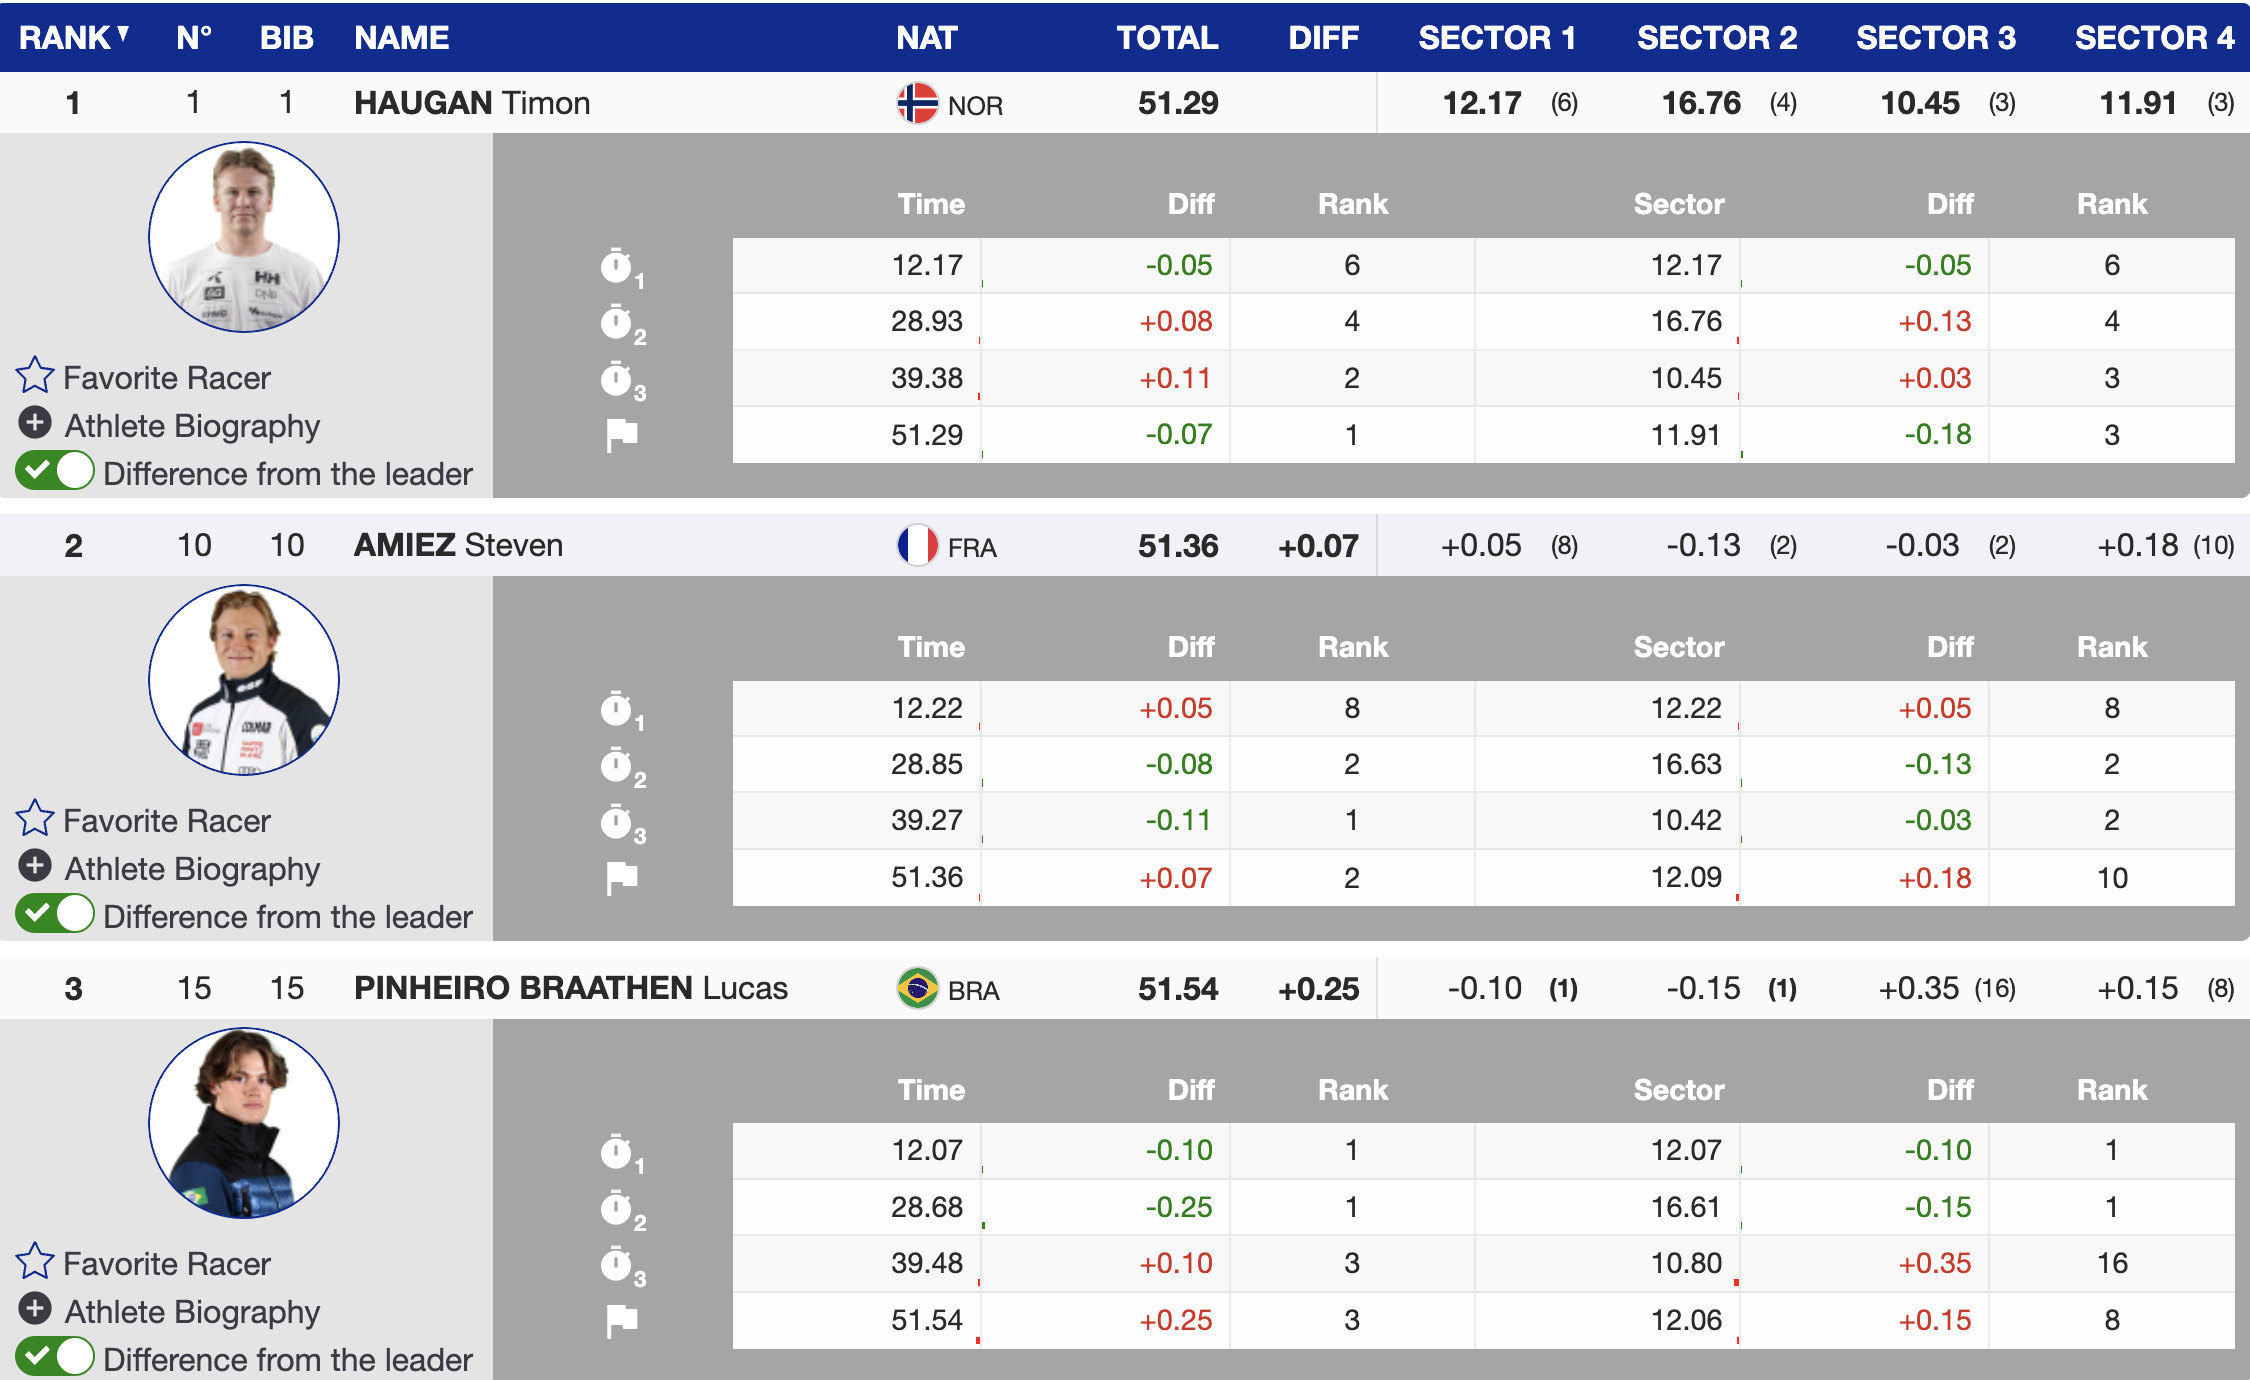Click Haugan's Athlete Biography plus icon
This screenshot has height=1380, width=2250.
click(35, 423)
